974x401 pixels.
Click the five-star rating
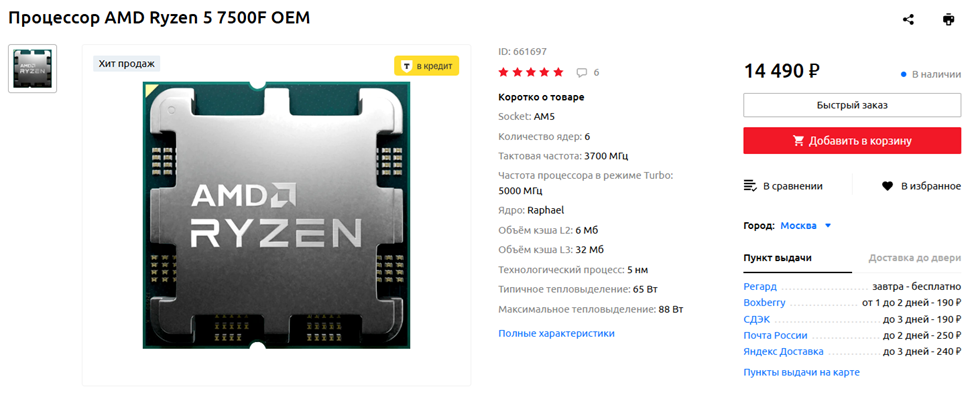point(531,72)
